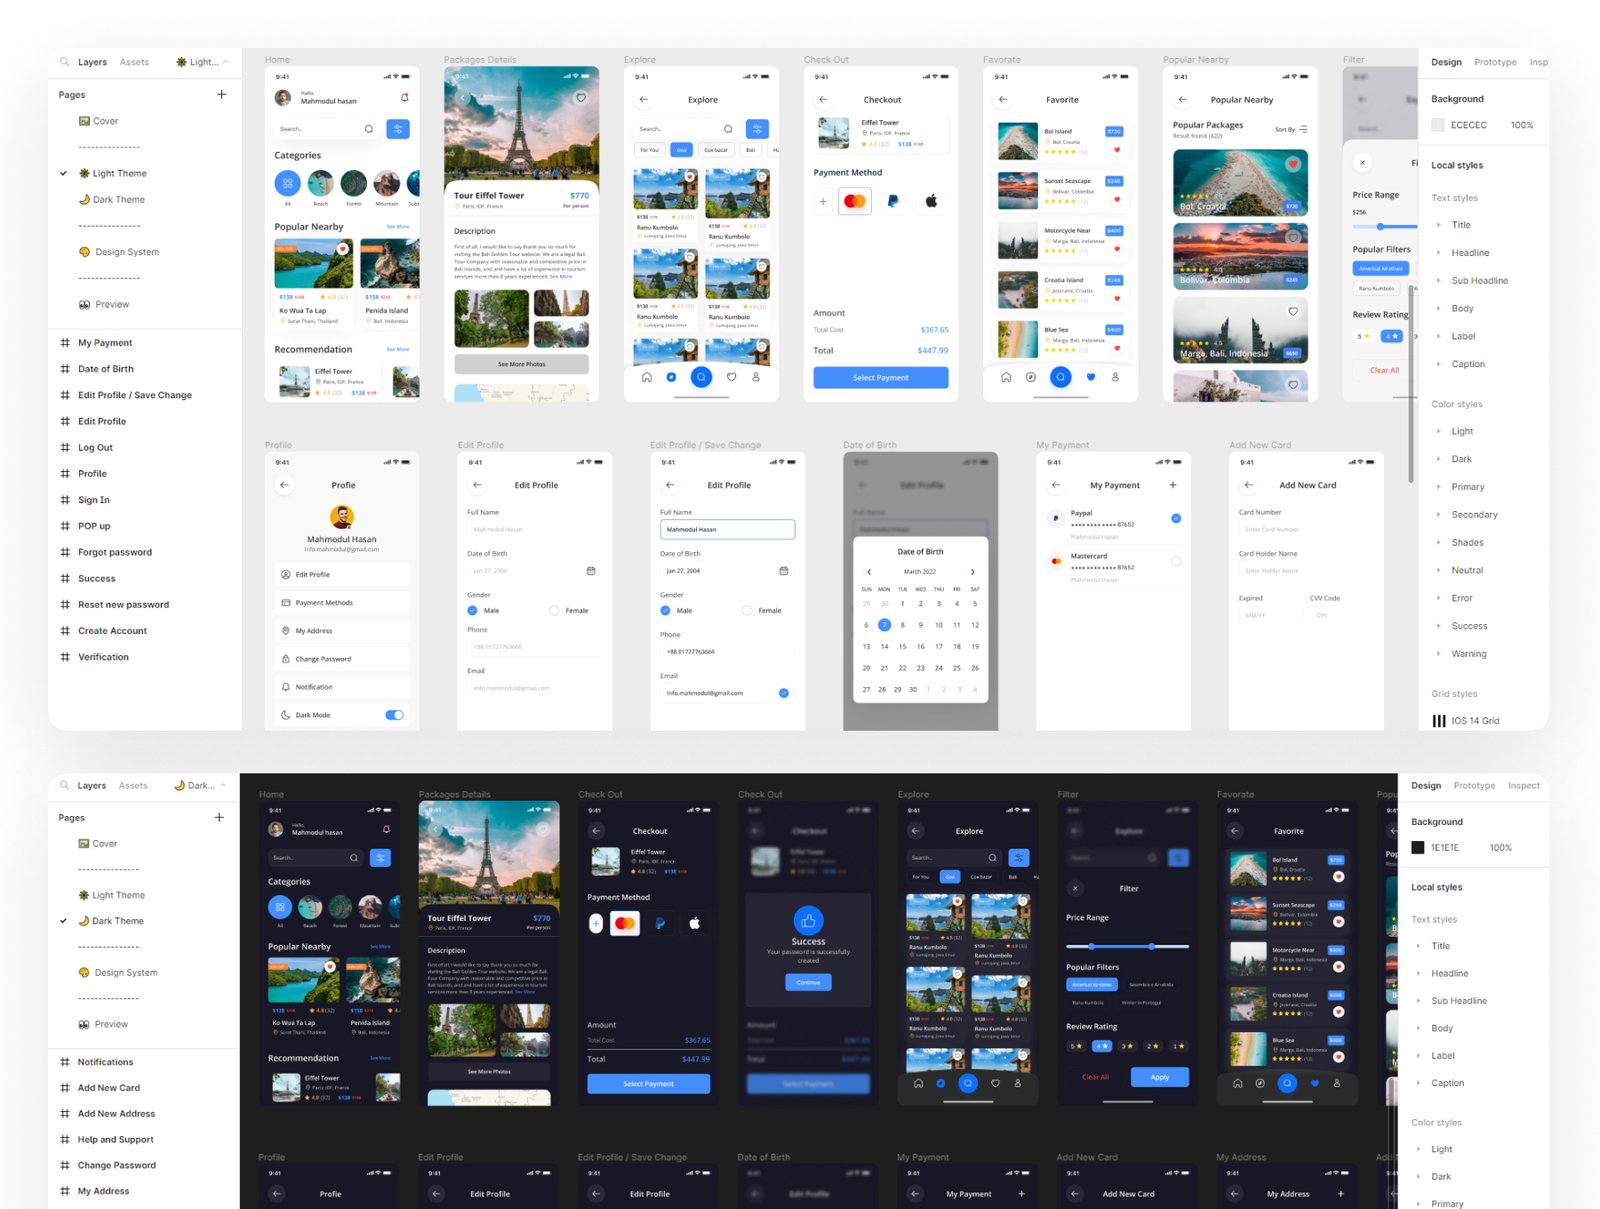The height and width of the screenshot is (1209, 1600).
Task: Click the Select Payment button in light Checkout
Action: pyautogui.click(x=880, y=378)
